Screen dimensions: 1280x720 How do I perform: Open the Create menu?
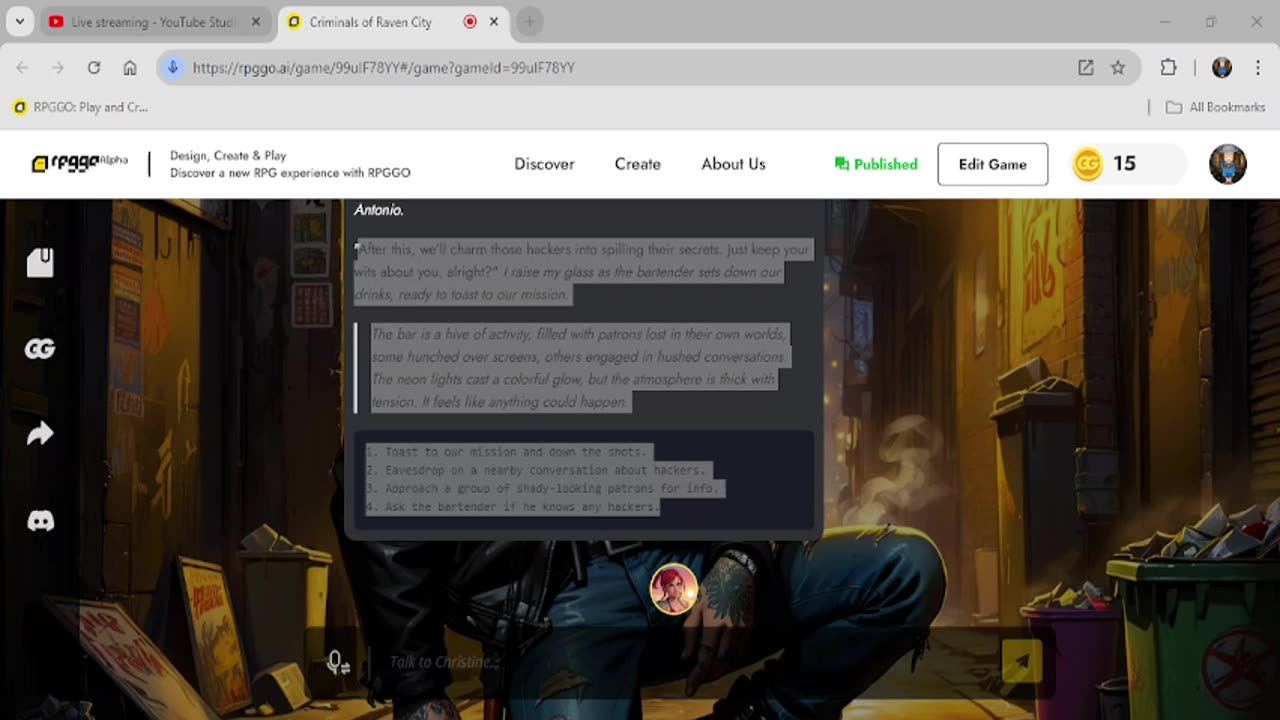point(637,164)
